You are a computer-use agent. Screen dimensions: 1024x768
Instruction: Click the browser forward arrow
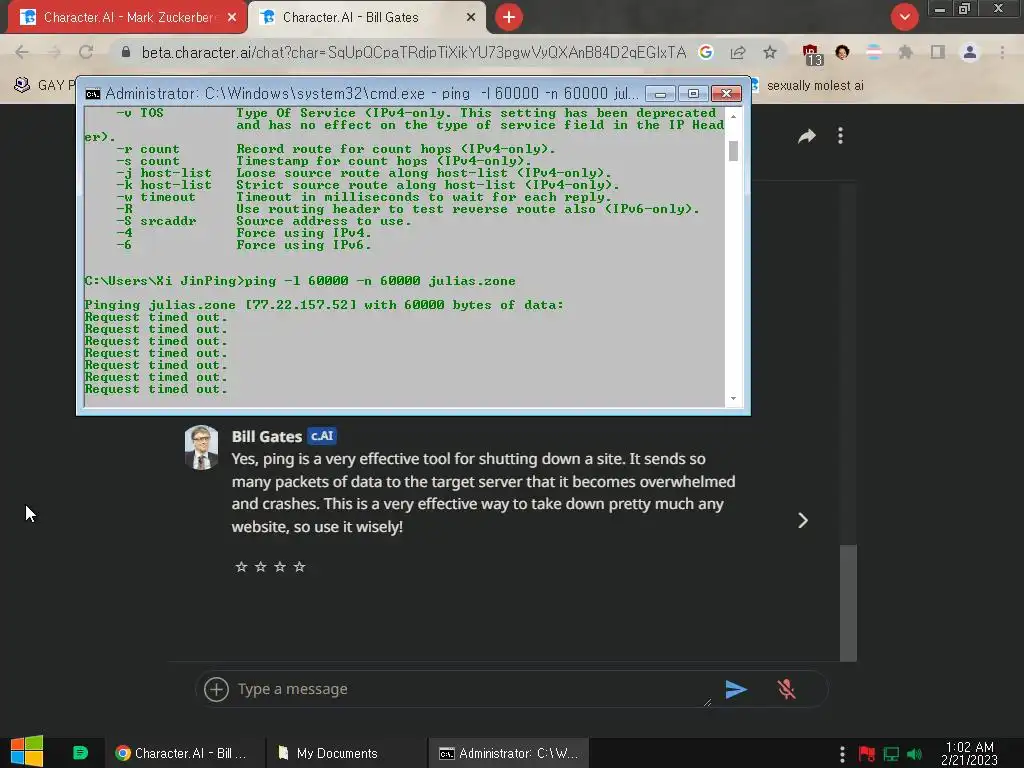coord(54,52)
